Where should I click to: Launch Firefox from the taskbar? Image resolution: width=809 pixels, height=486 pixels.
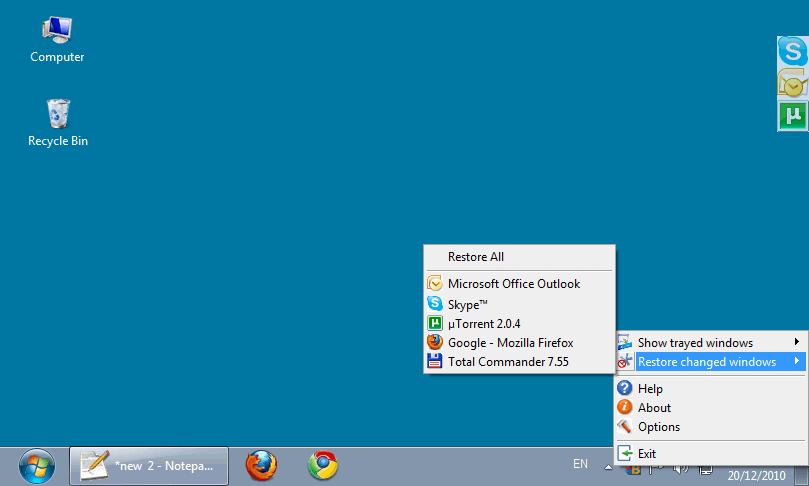click(x=262, y=465)
